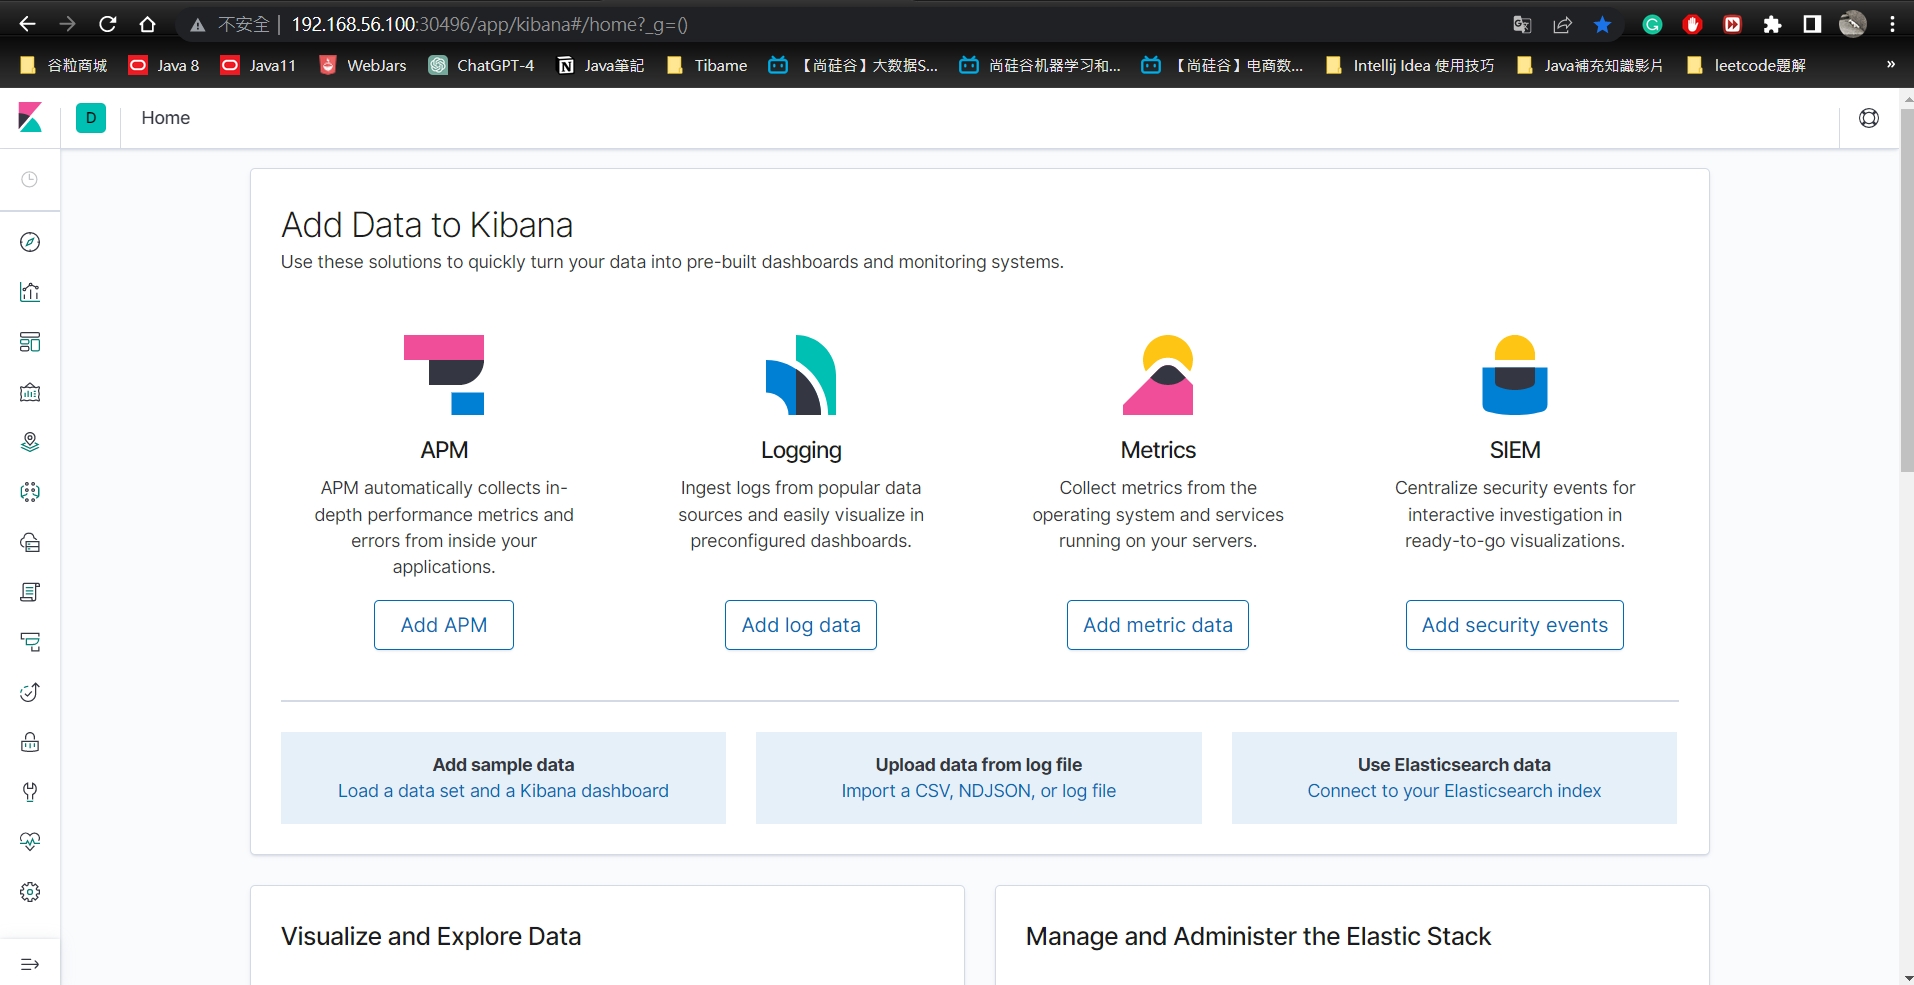Open the Management gear icon
1914x985 pixels.
30,892
